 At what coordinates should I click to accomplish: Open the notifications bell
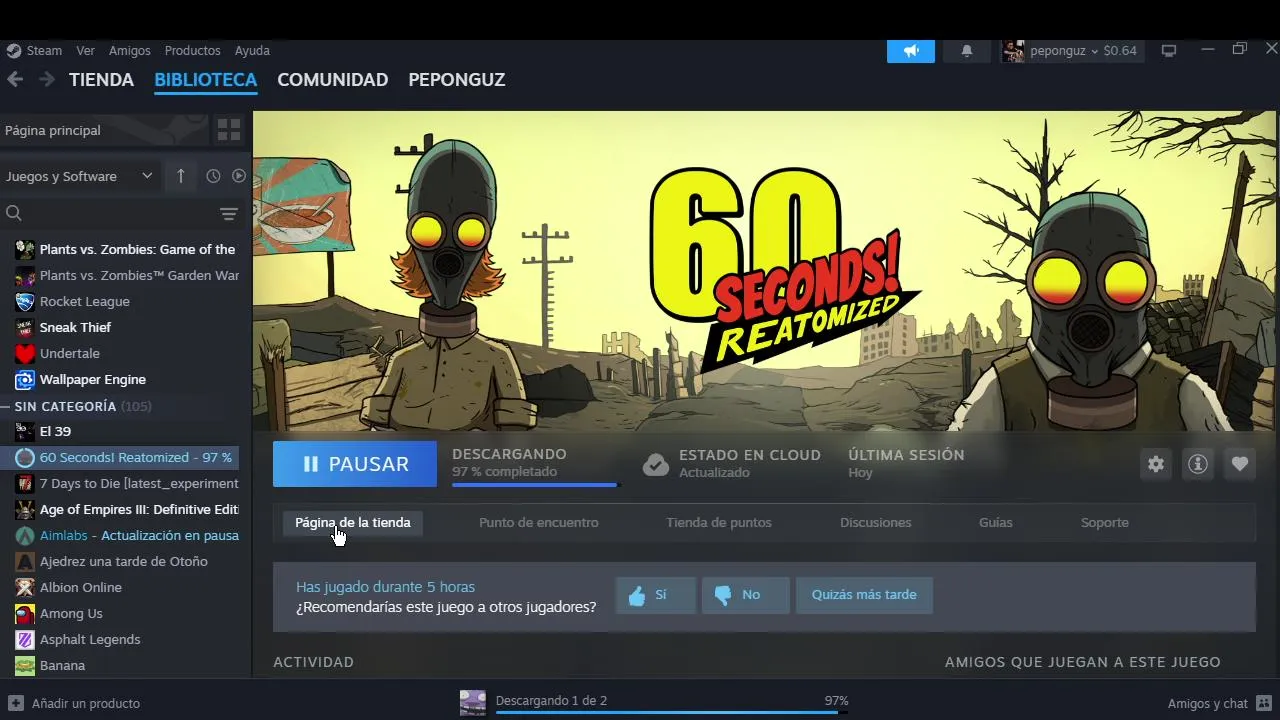tap(967, 51)
